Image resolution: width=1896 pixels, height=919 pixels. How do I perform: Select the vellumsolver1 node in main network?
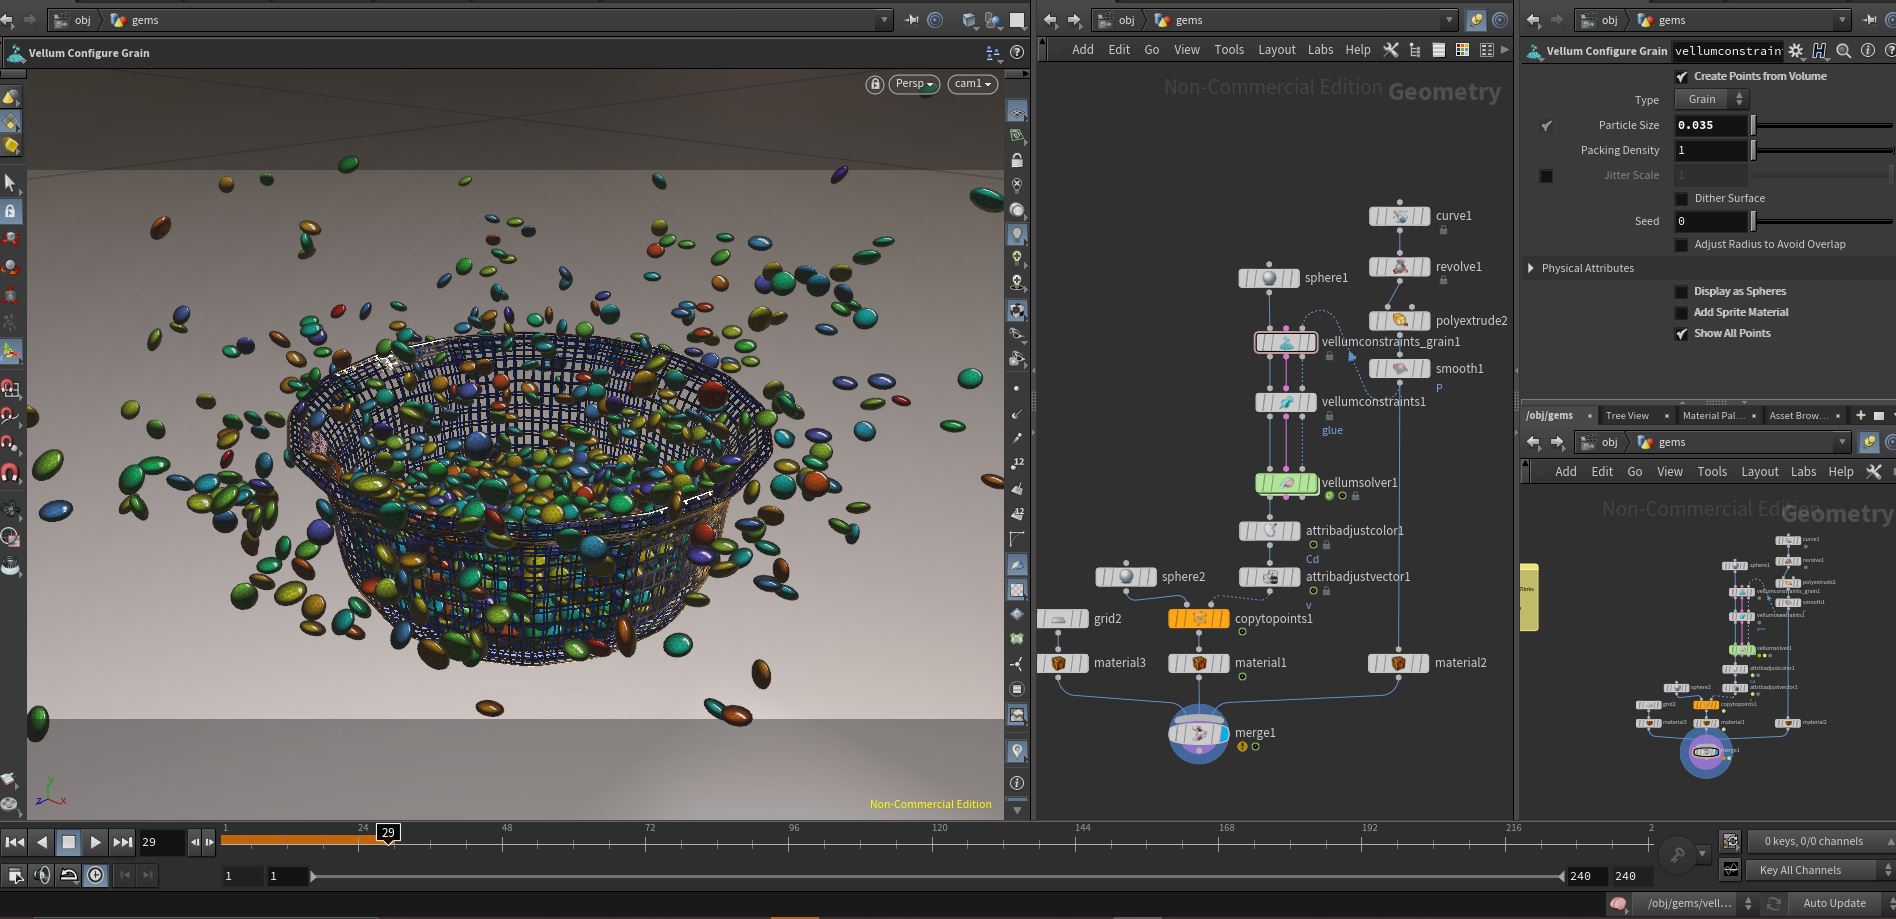(x=1286, y=483)
